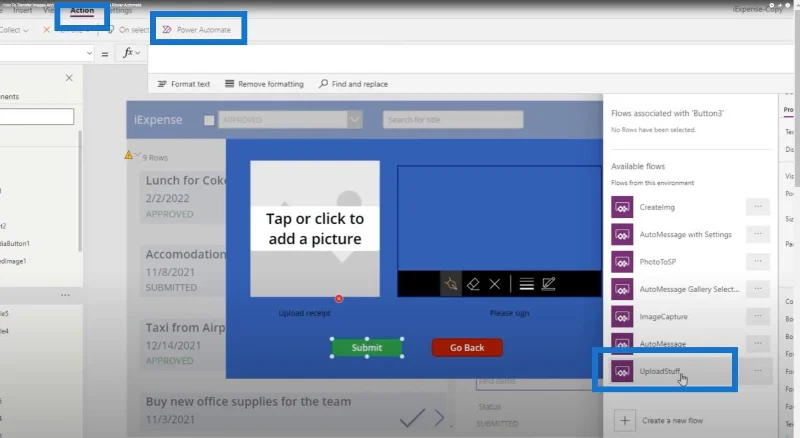This screenshot has height=438, width=800.
Task: Click the tree view search box
Action: [x=37, y=117]
